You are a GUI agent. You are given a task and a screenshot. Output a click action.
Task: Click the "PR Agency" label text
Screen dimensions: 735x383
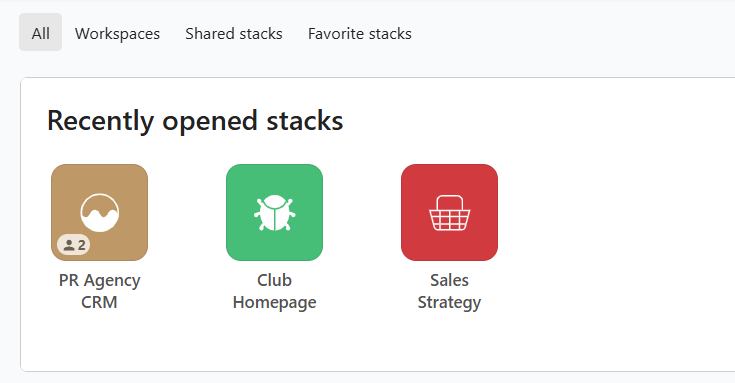click(99, 281)
